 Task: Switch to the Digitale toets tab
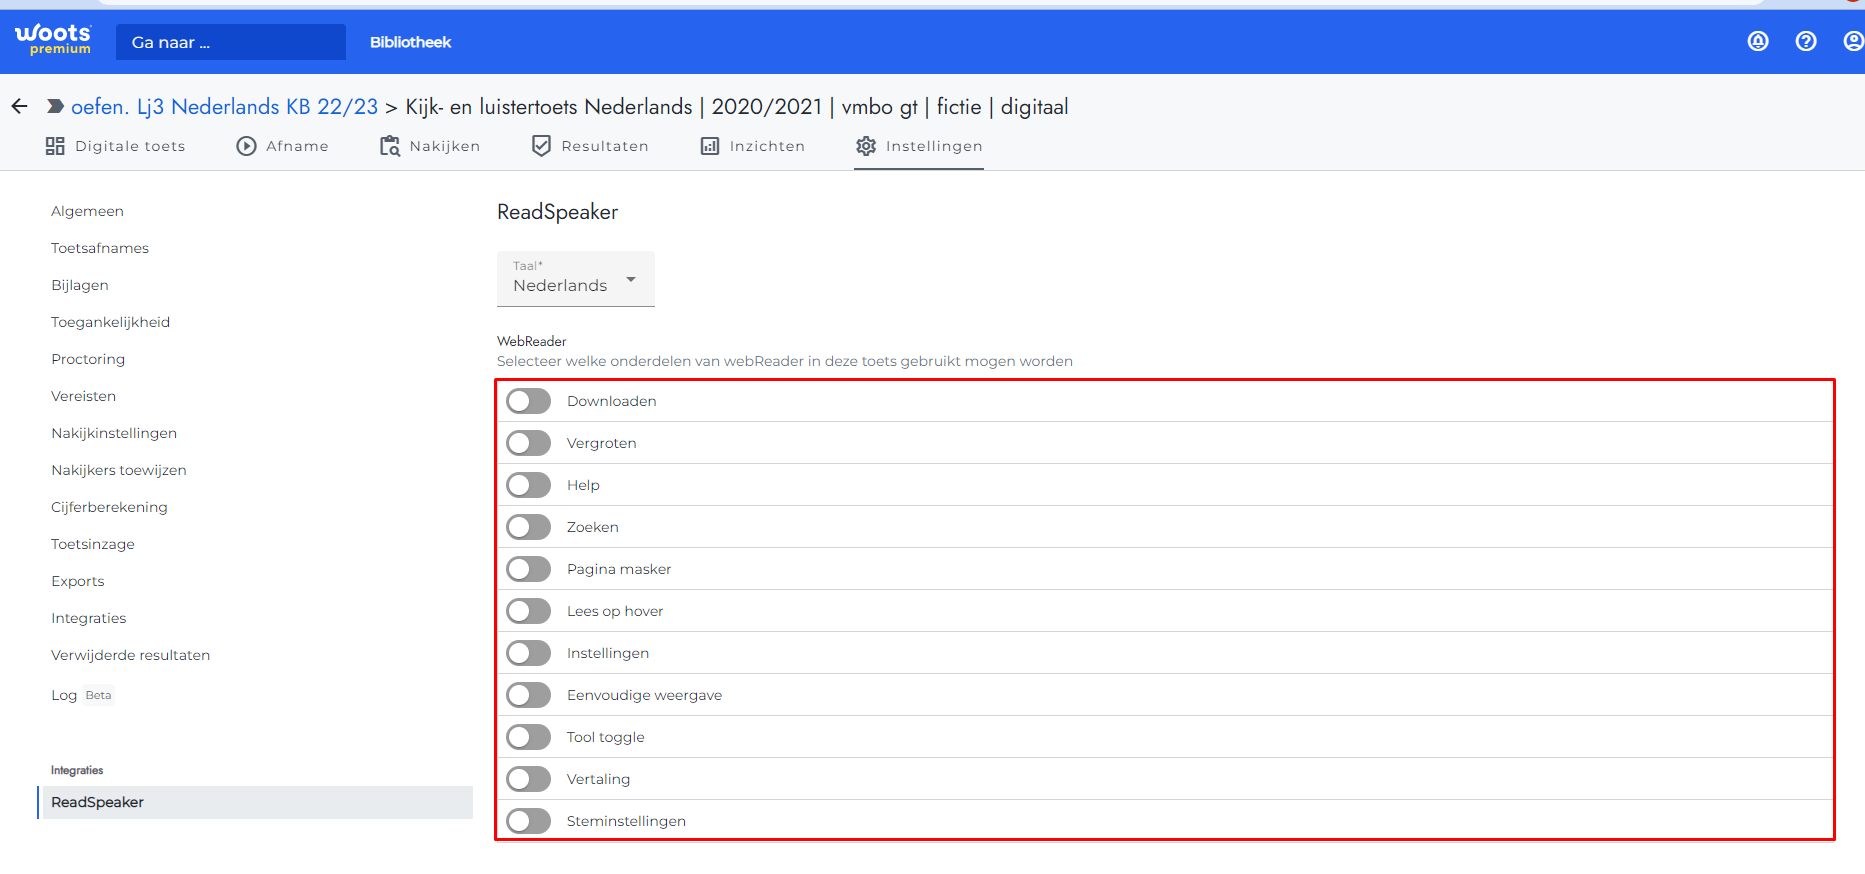pyautogui.click(x=116, y=146)
